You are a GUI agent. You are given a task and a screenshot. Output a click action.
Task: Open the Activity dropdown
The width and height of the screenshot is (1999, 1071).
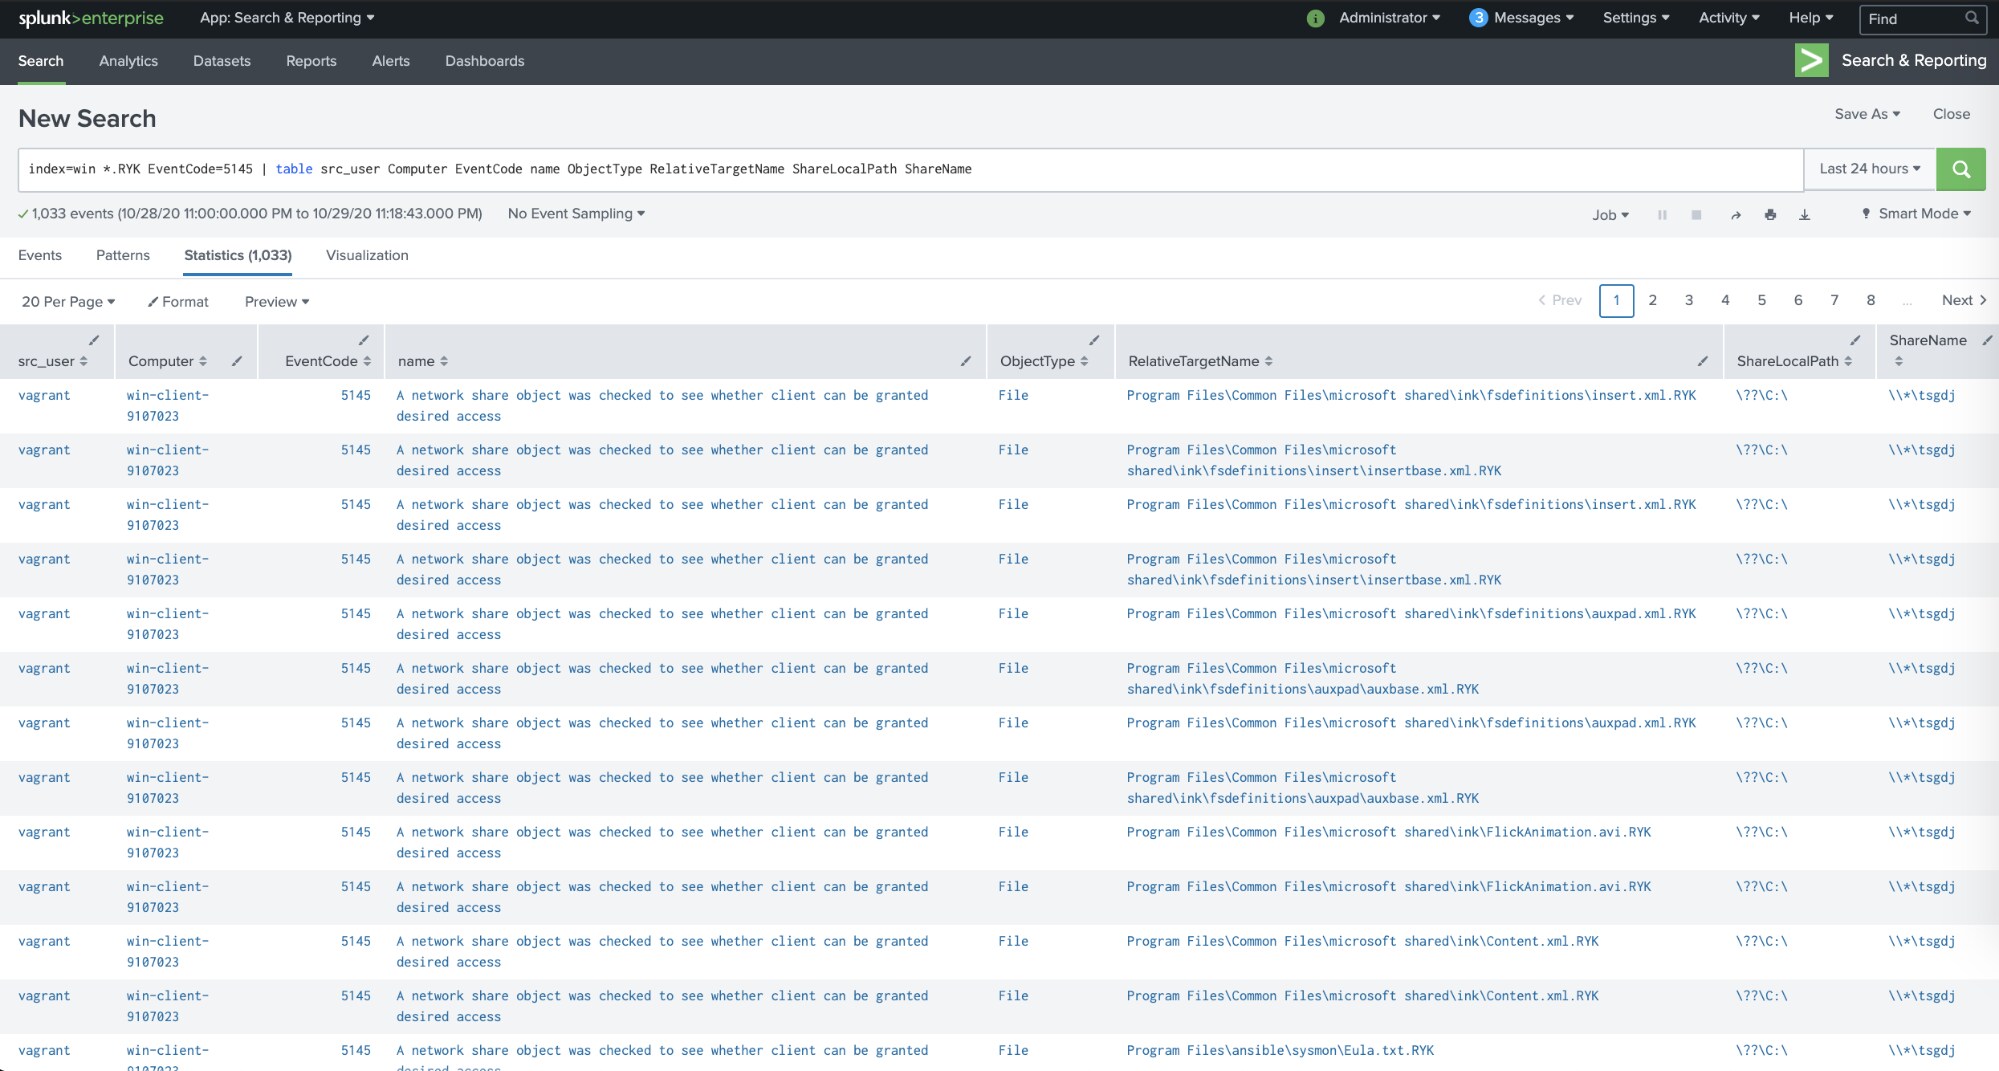[1729, 18]
